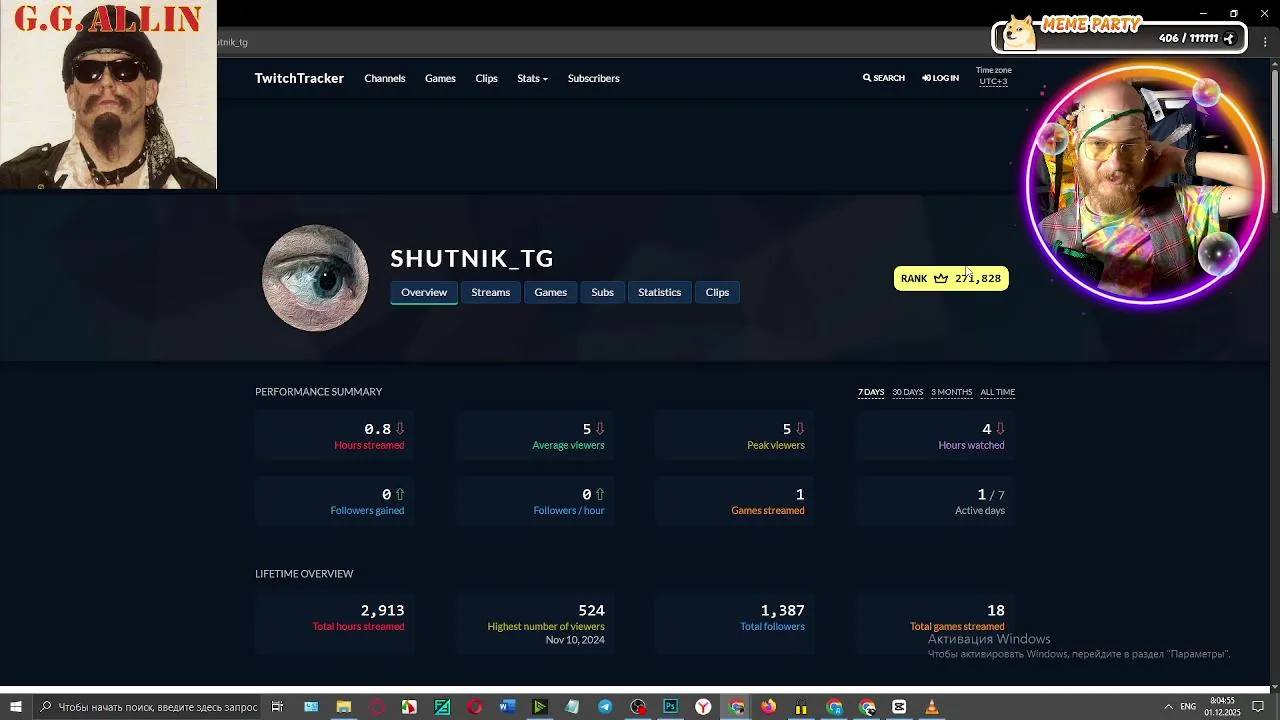1280x720 pixels.
Task: Click the Peak viewers stat
Action: pyautogui.click(x=735, y=436)
